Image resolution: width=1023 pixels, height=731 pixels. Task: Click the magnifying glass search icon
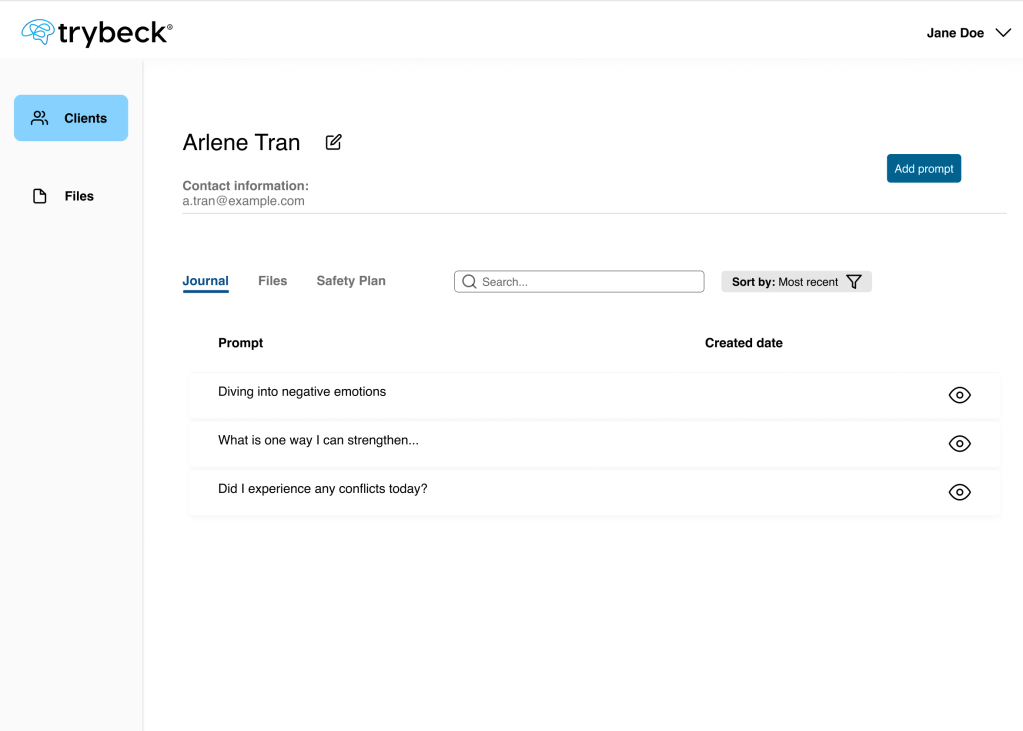tap(469, 282)
